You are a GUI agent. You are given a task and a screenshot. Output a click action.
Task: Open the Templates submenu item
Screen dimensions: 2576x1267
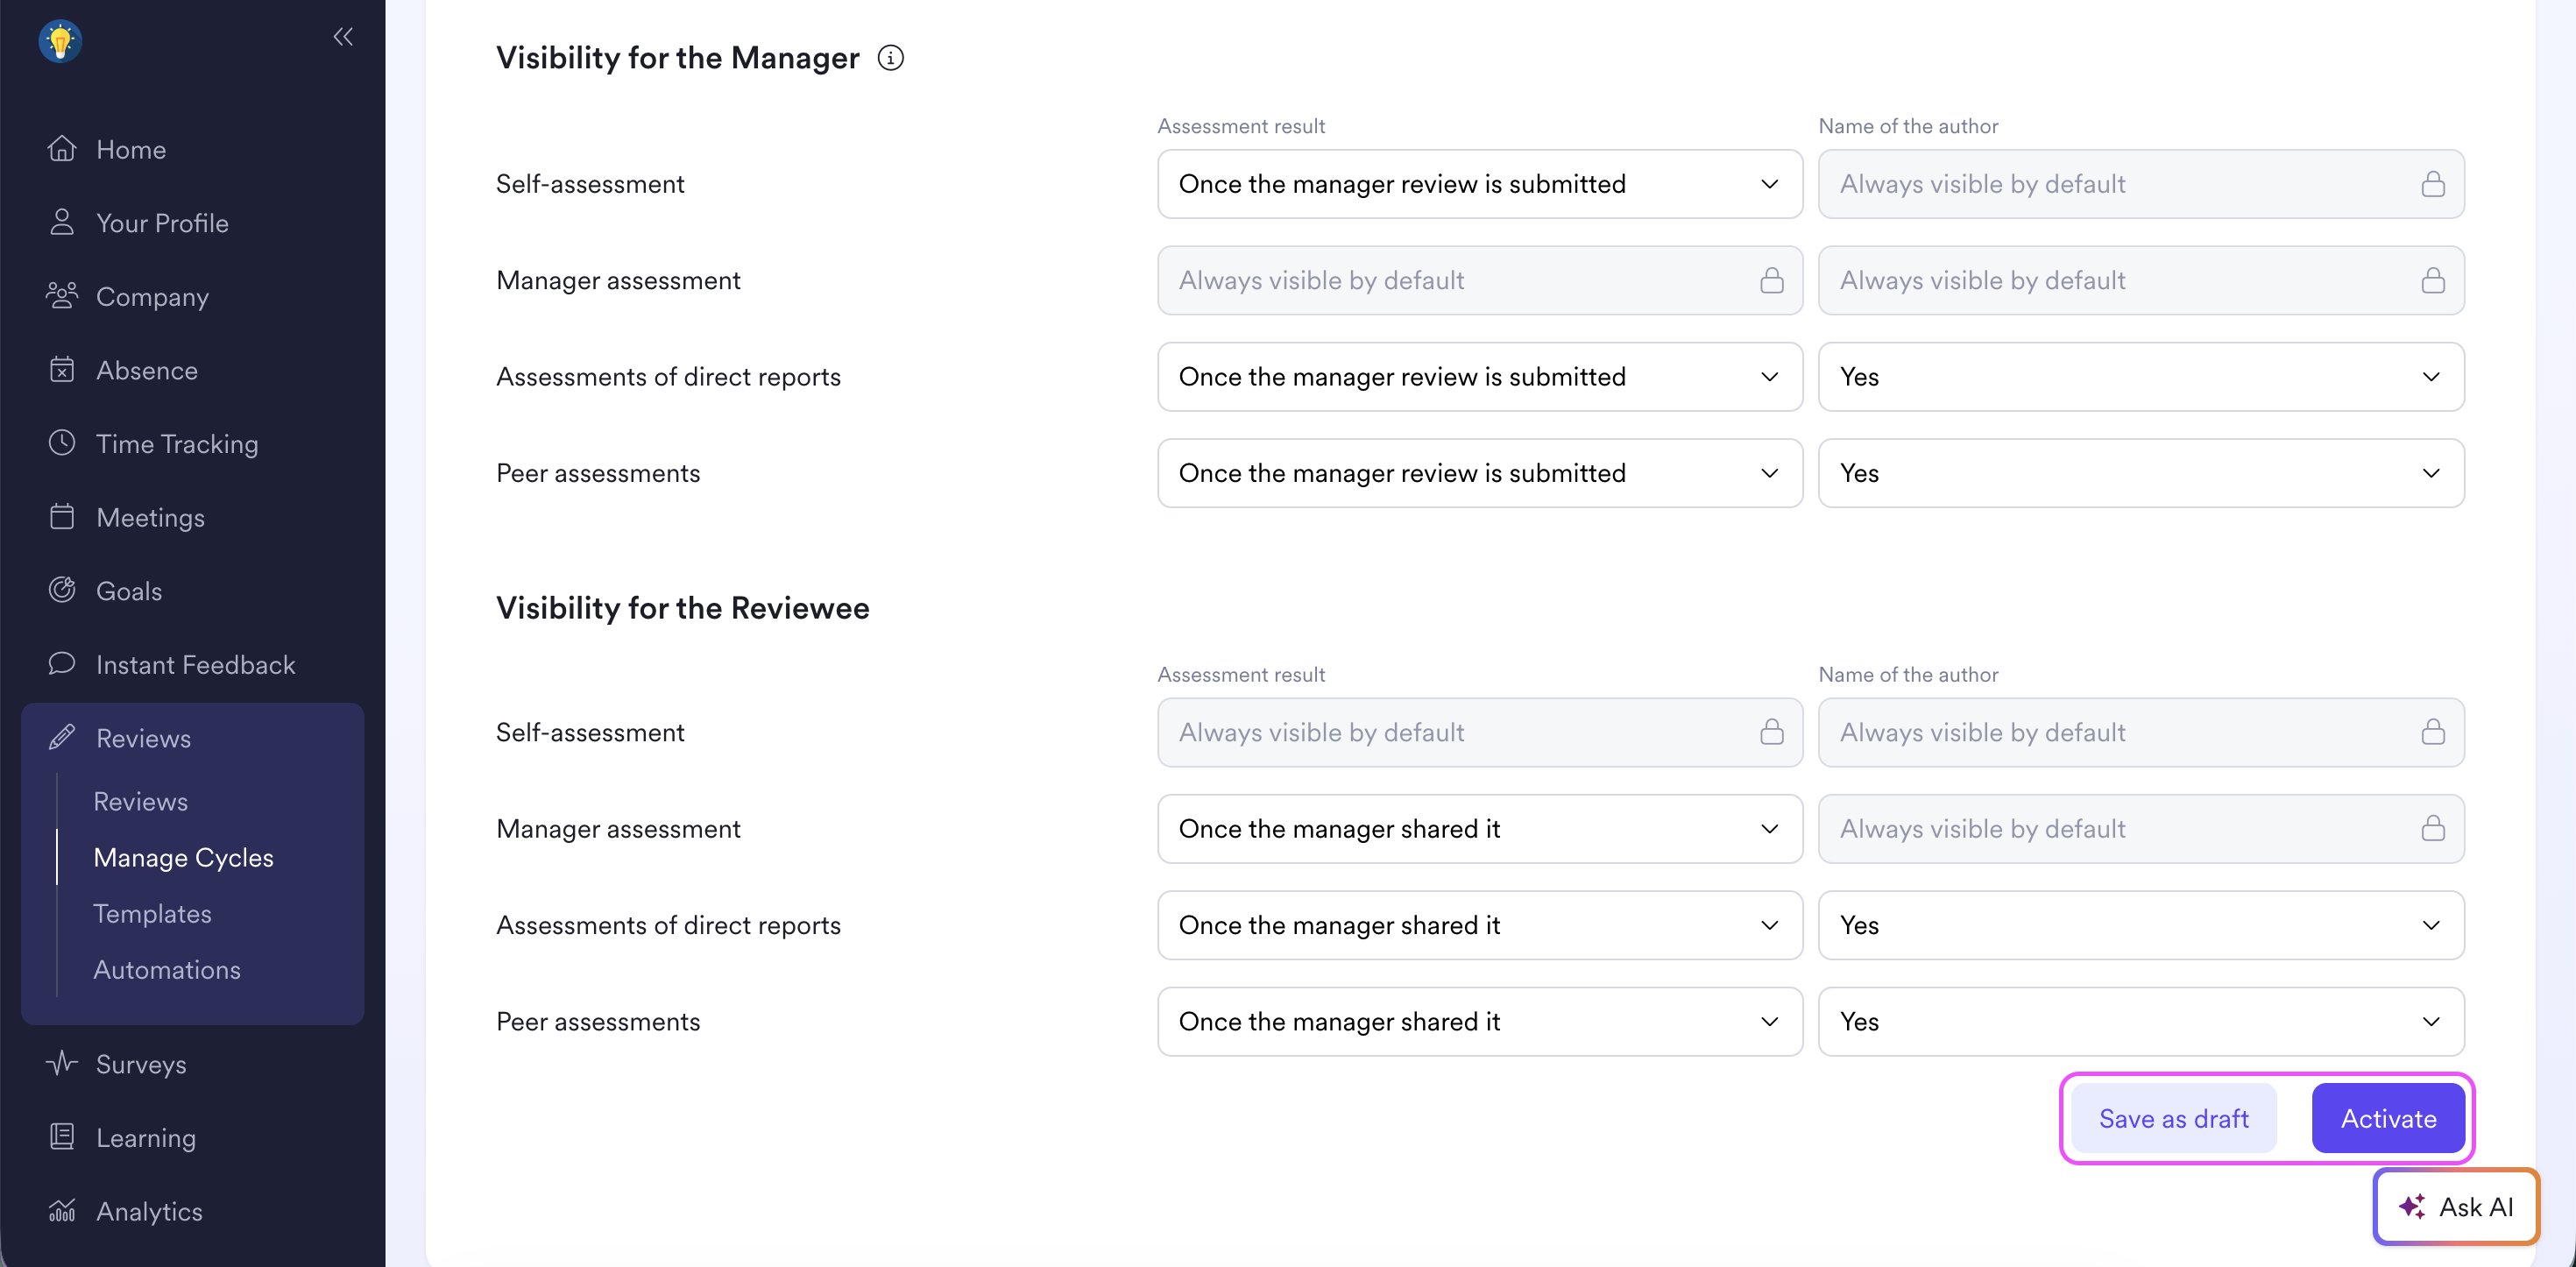pos(152,913)
